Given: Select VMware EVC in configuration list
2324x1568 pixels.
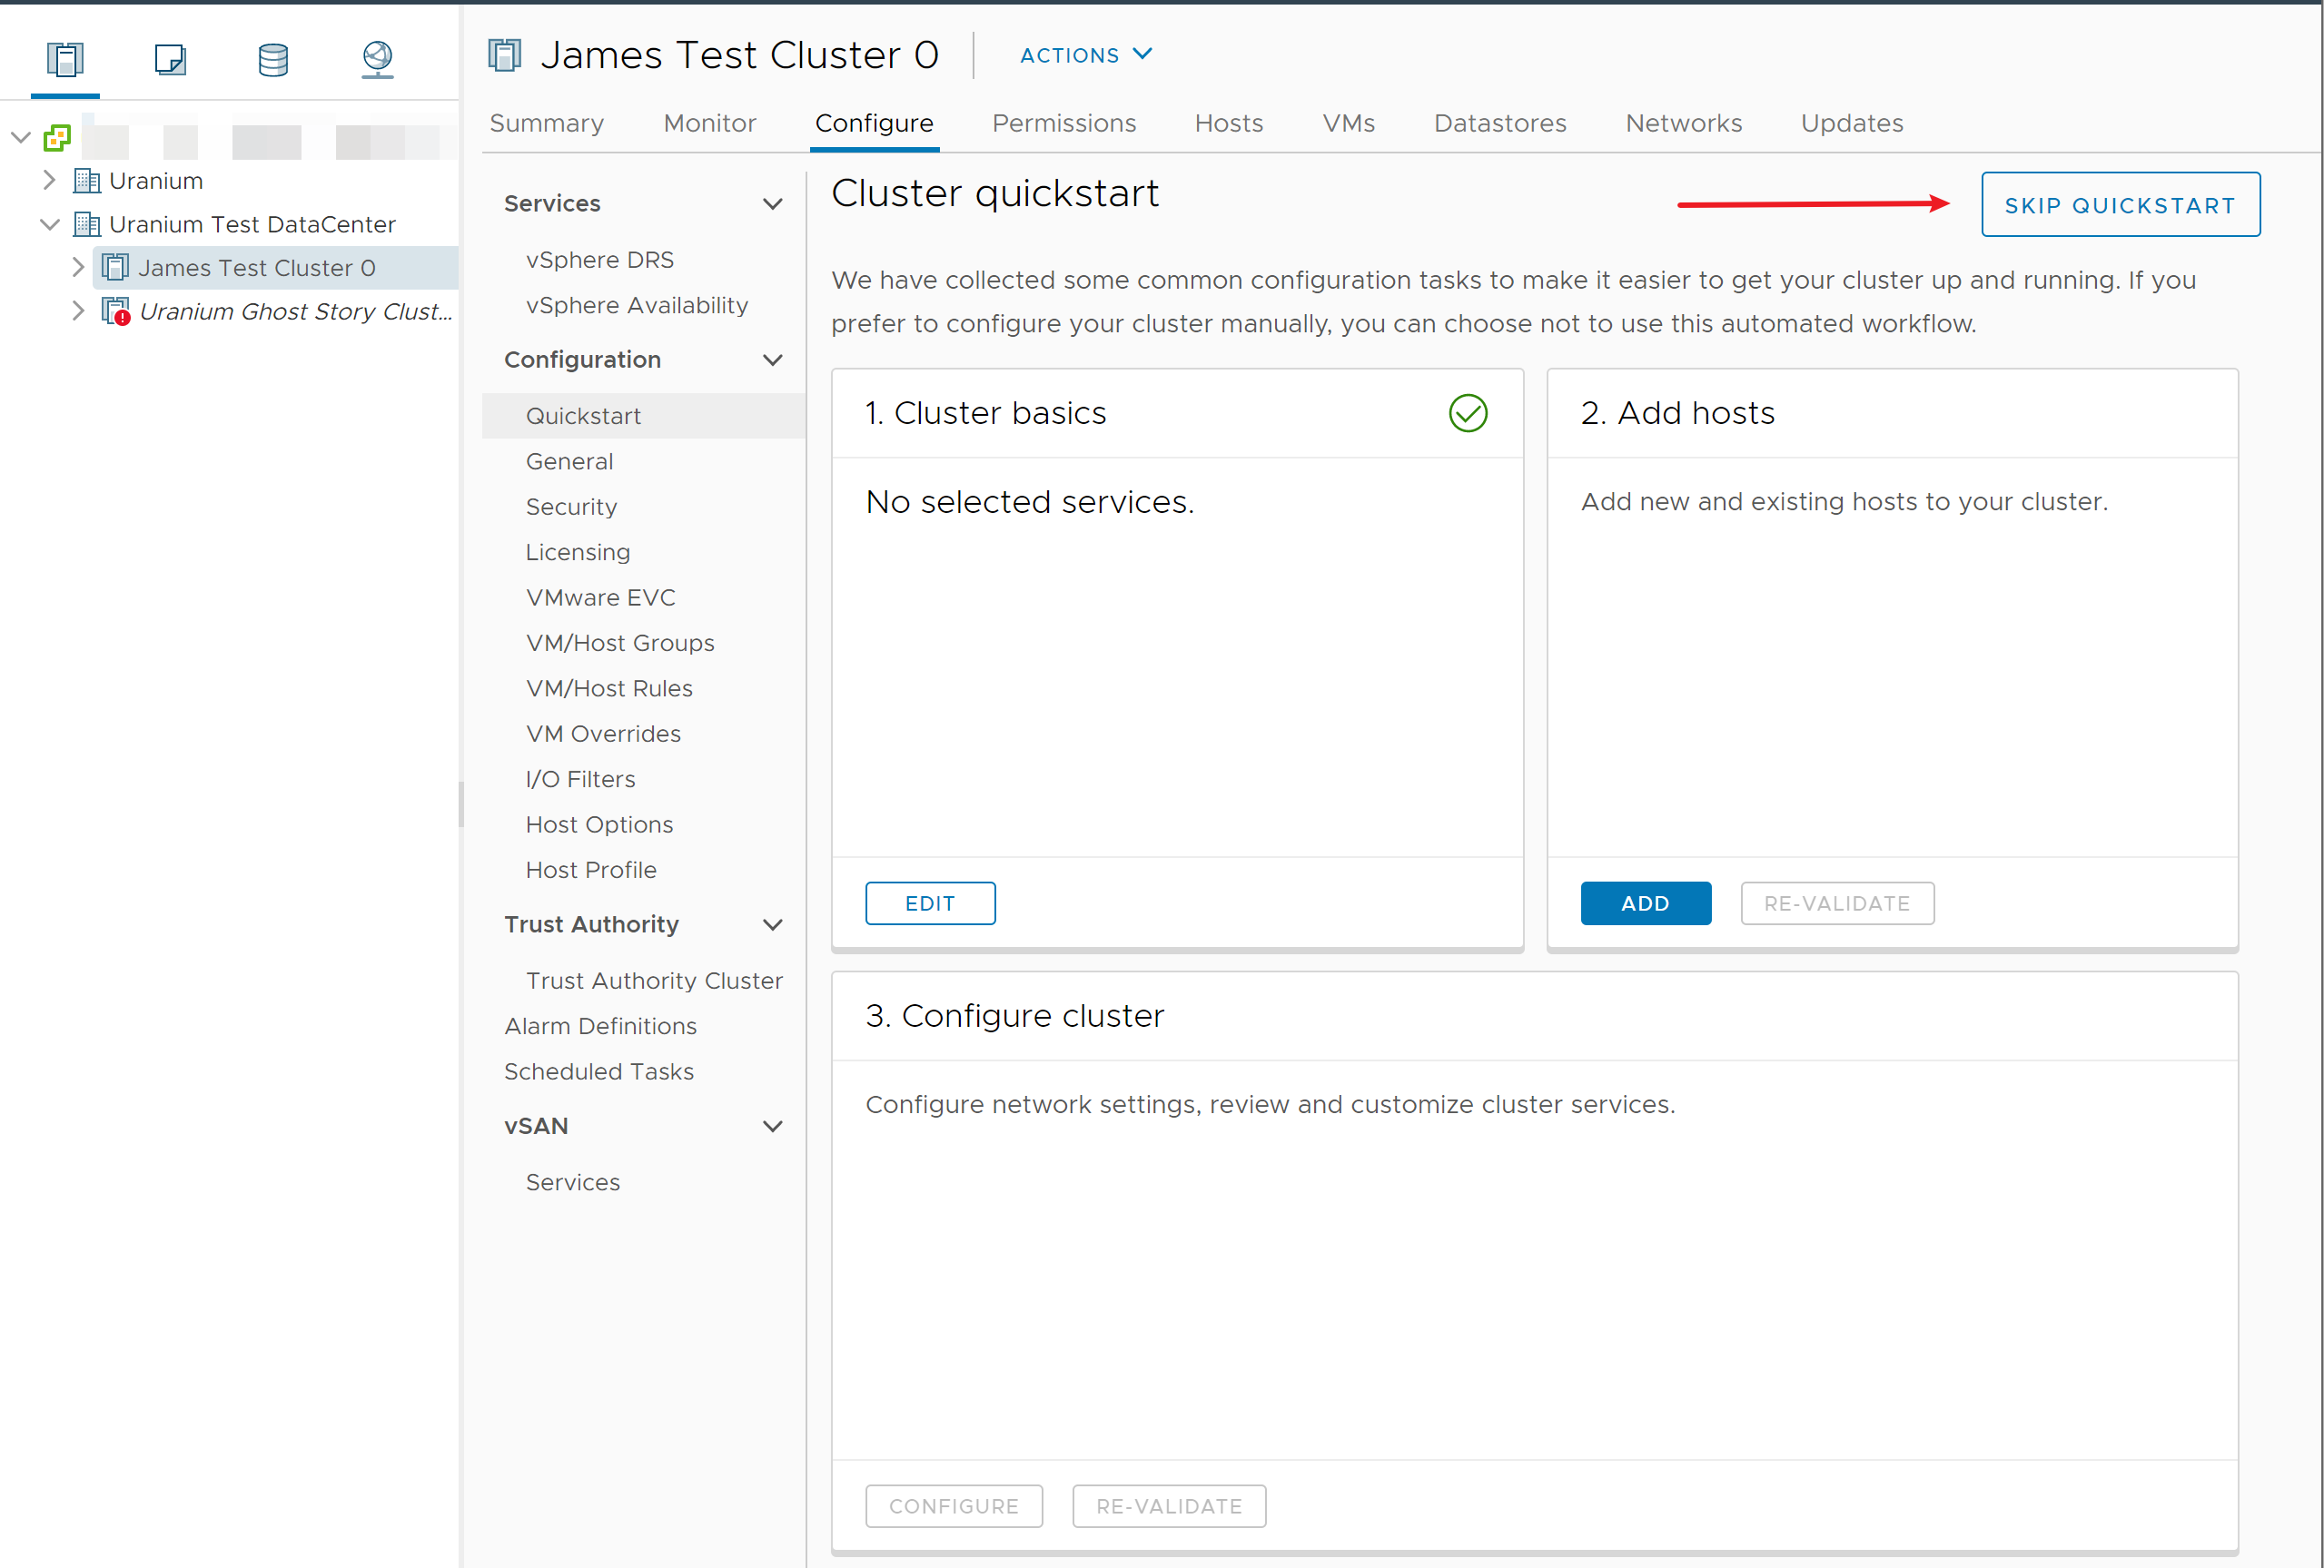Looking at the screenshot, I should (x=600, y=598).
